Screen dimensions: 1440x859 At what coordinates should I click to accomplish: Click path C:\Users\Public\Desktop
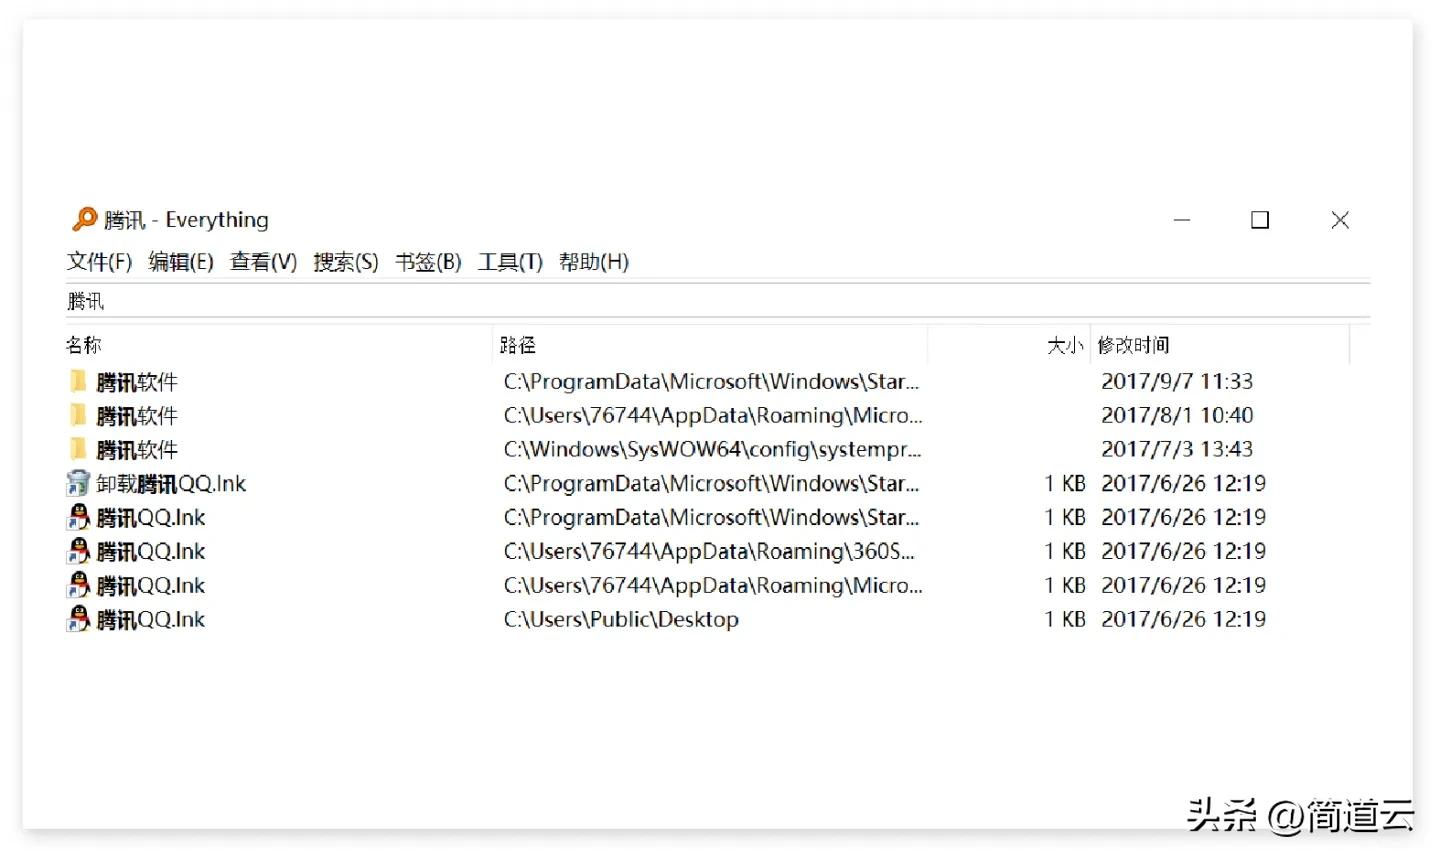(621, 619)
